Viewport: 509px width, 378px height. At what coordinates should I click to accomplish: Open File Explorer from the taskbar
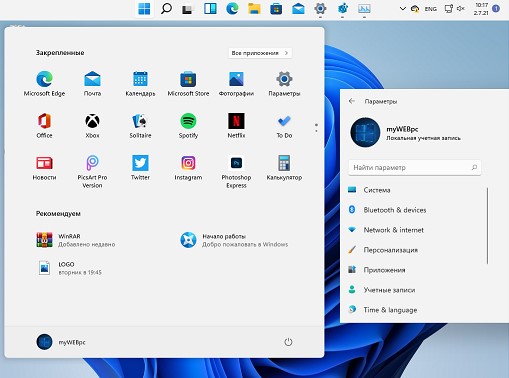[x=254, y=9]
